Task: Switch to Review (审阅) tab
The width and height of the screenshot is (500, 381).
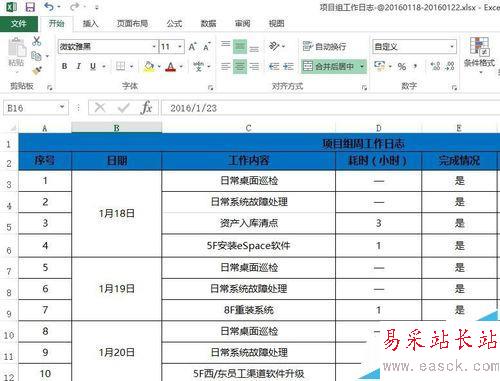Action: tap(242, 23)
